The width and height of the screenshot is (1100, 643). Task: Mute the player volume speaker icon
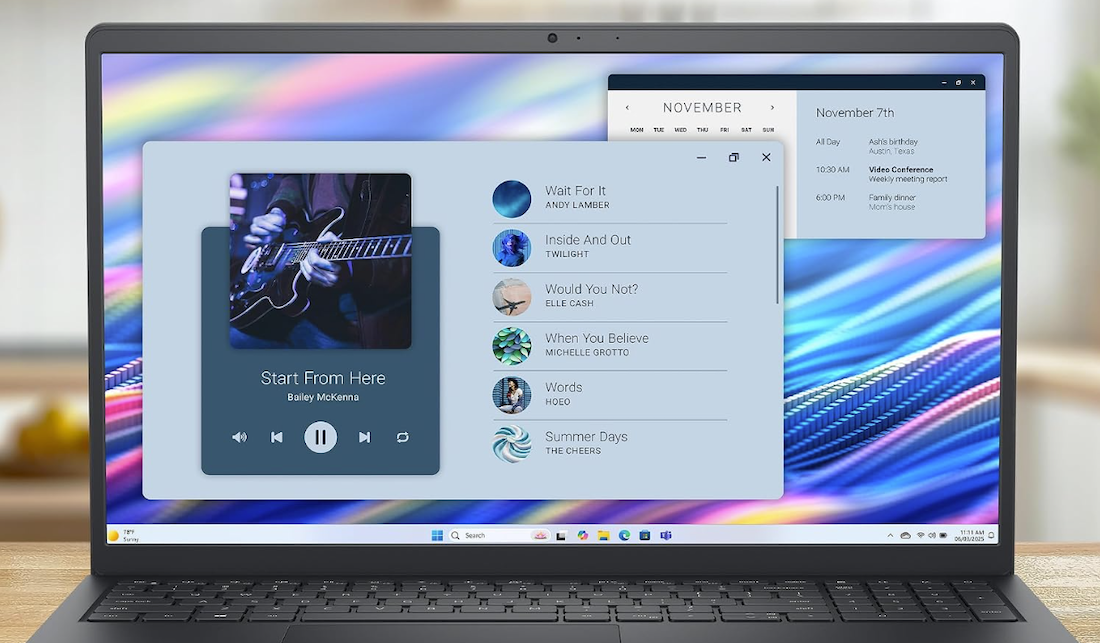pos(239,437)
